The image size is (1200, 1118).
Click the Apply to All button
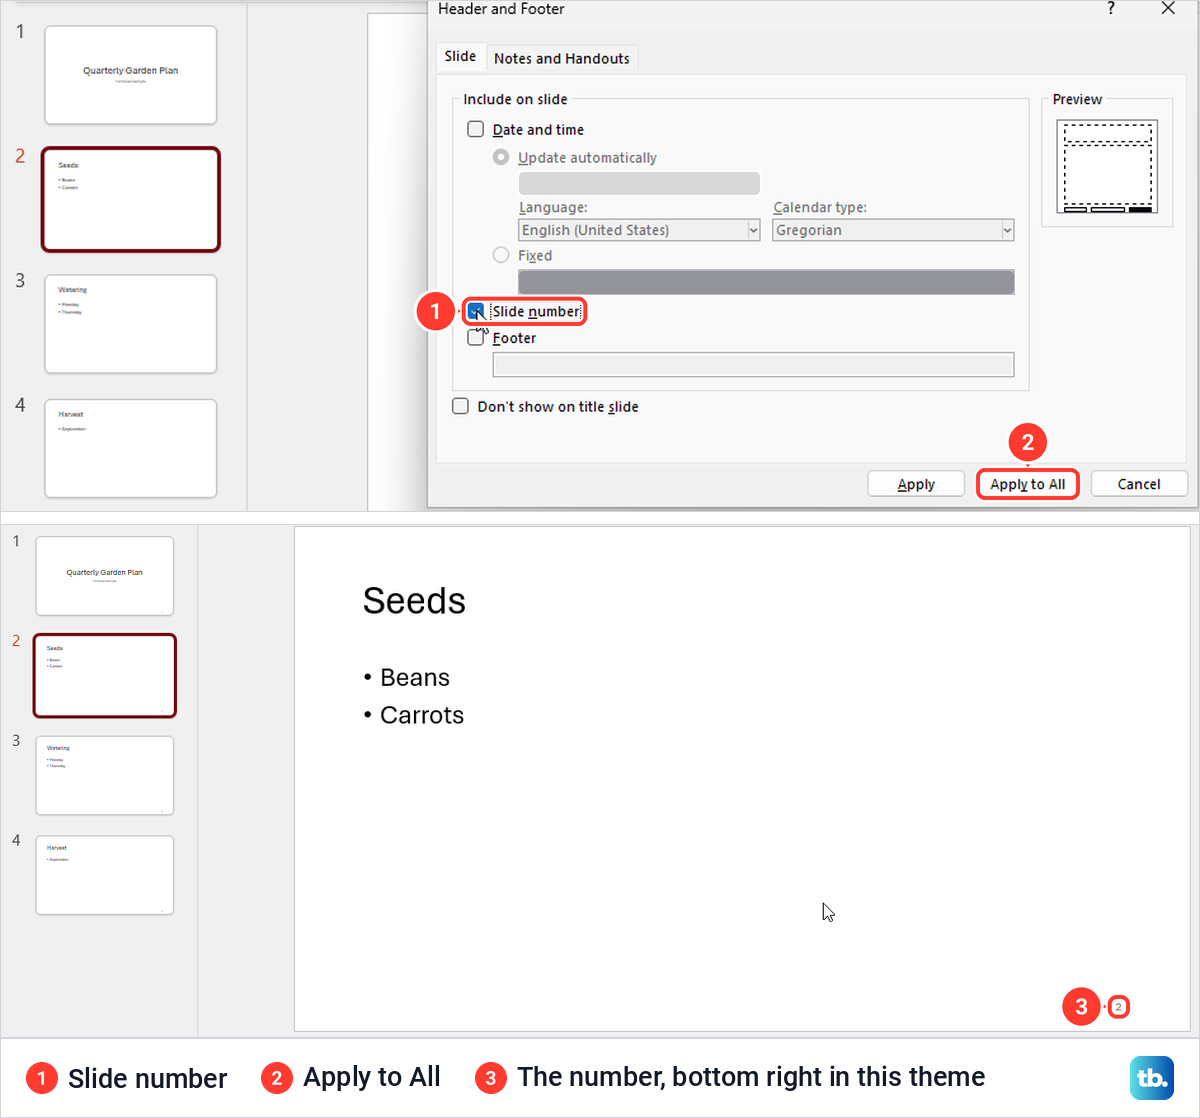1028,484
